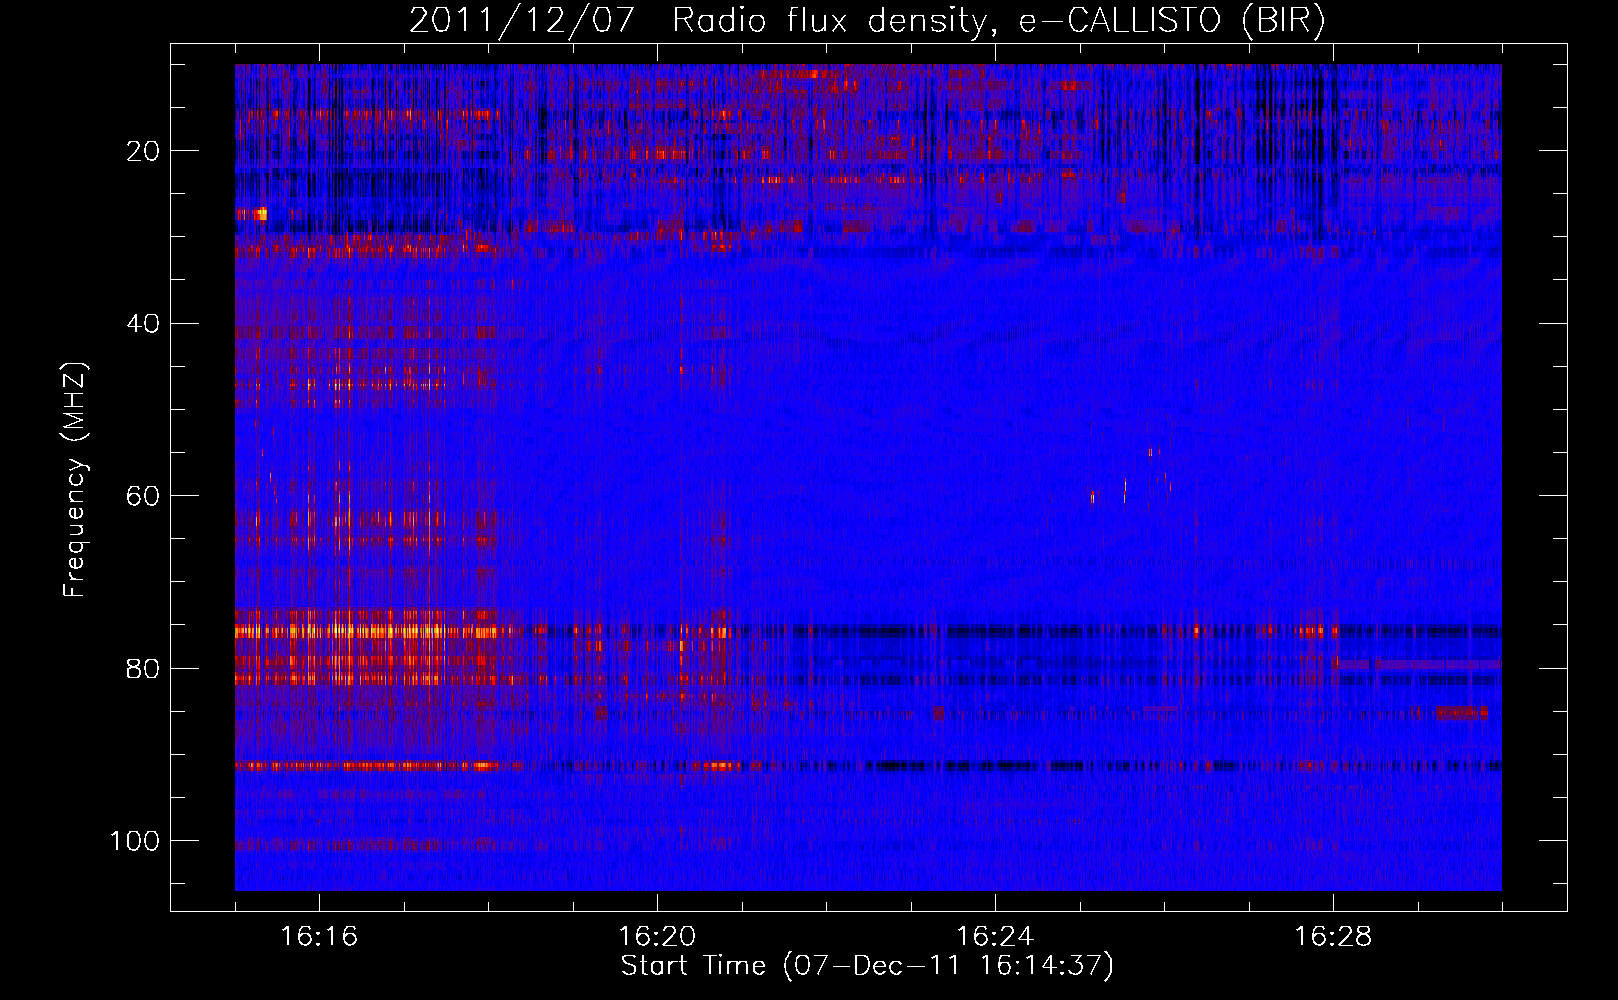
Task: Select the 16:24 time tick label
Action: pos(995,937)
